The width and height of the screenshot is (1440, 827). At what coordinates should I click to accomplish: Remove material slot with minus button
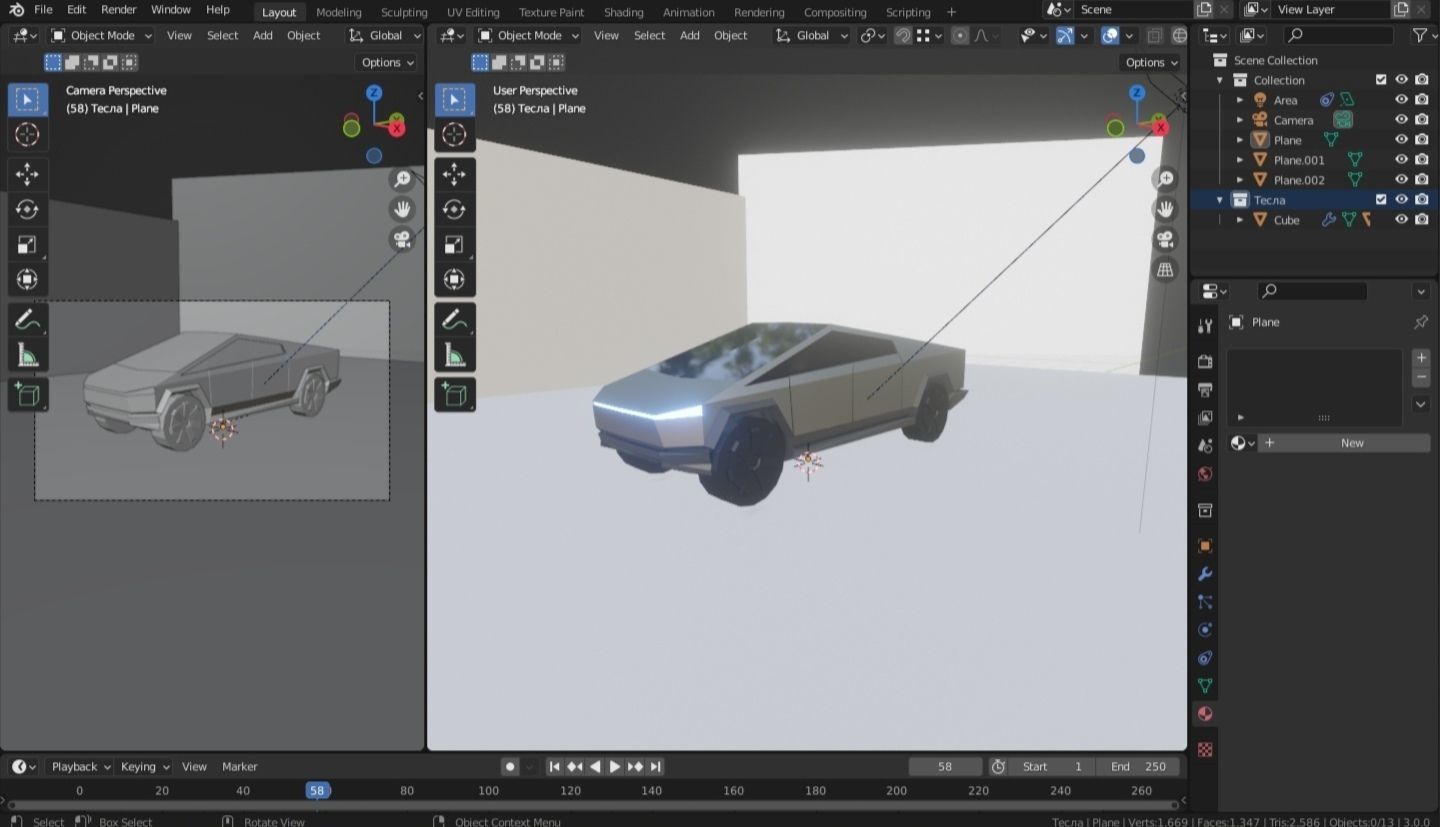(x=1421, y=377)
